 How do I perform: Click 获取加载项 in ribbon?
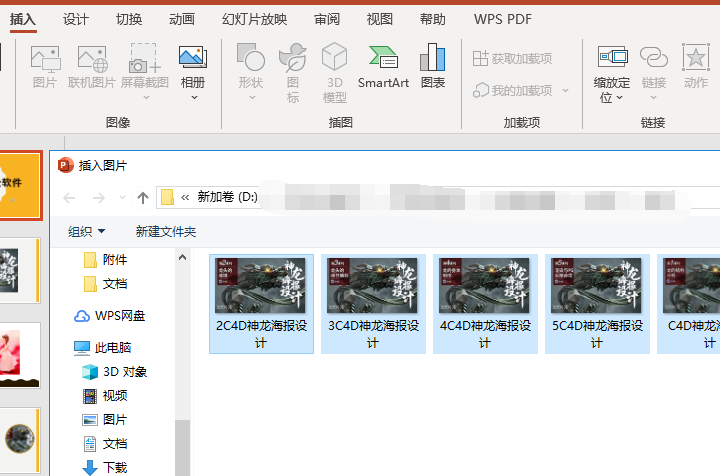511,59
